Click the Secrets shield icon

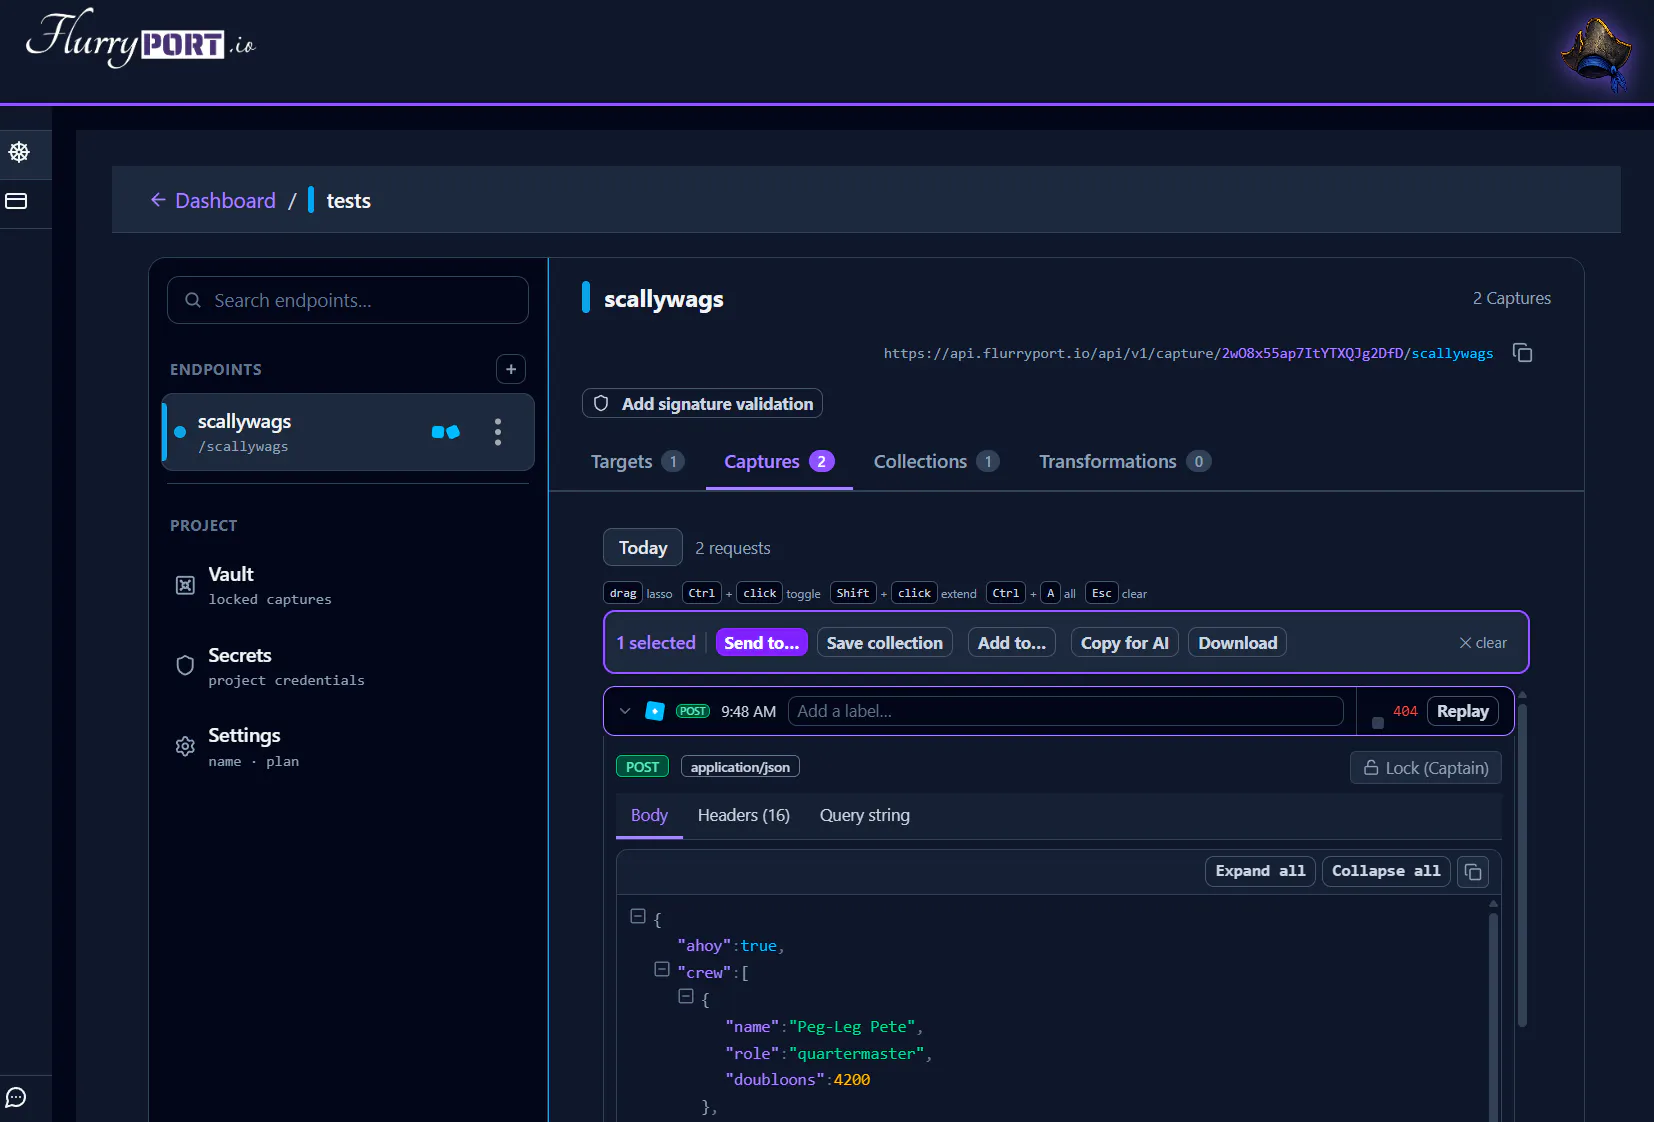pyautogui.click(x=185, y=666)
